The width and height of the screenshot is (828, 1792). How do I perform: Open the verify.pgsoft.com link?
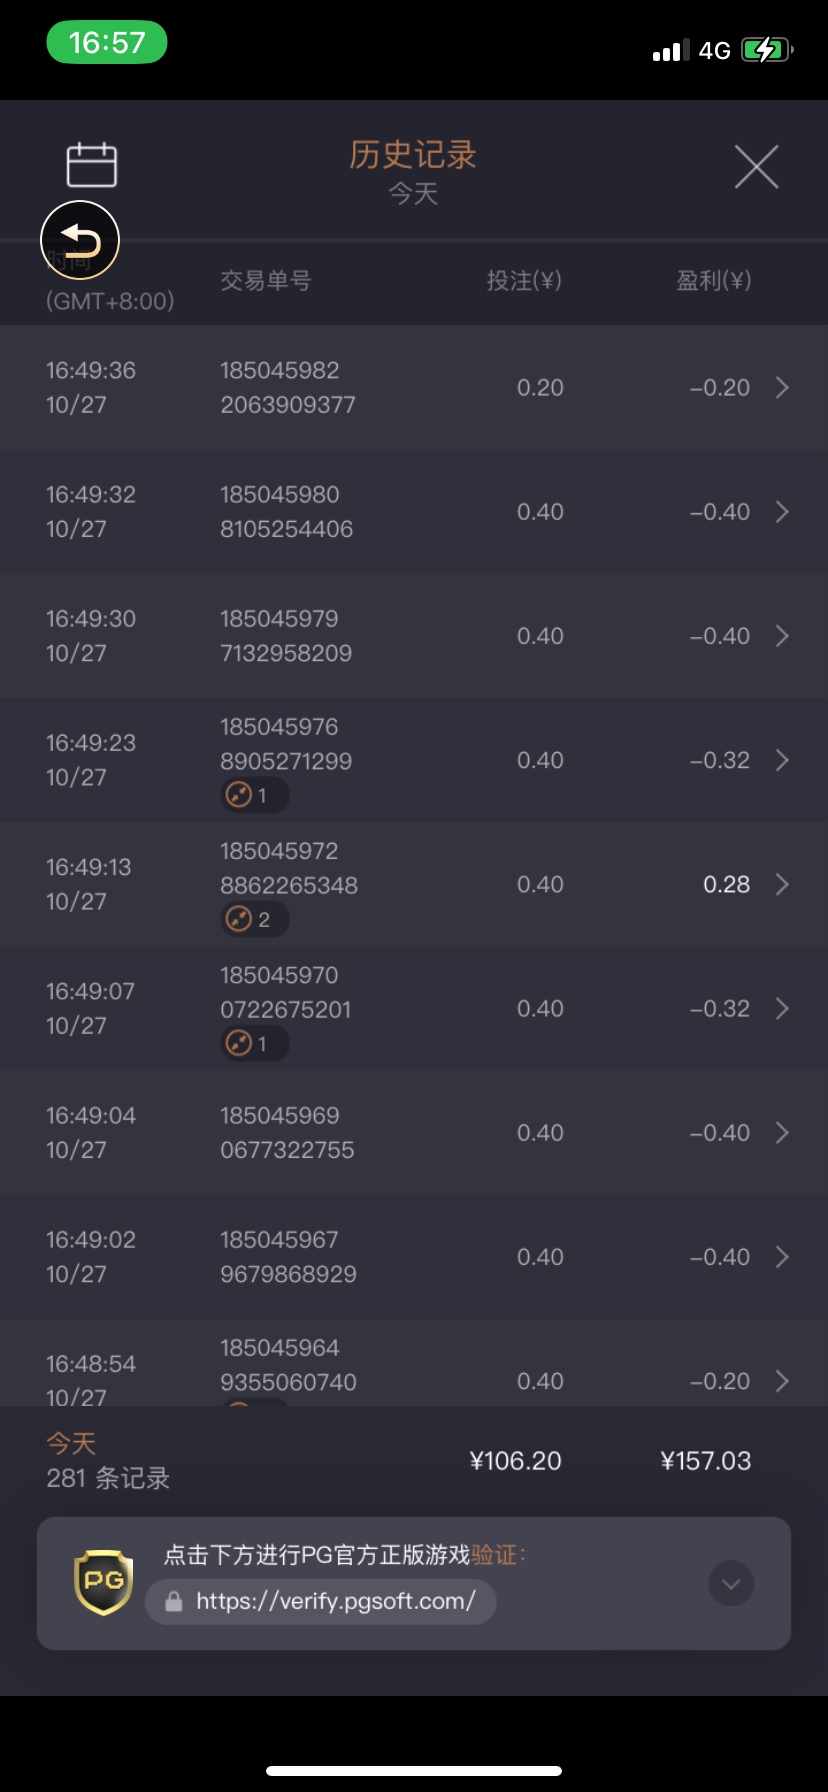[x=335, y=1602]
